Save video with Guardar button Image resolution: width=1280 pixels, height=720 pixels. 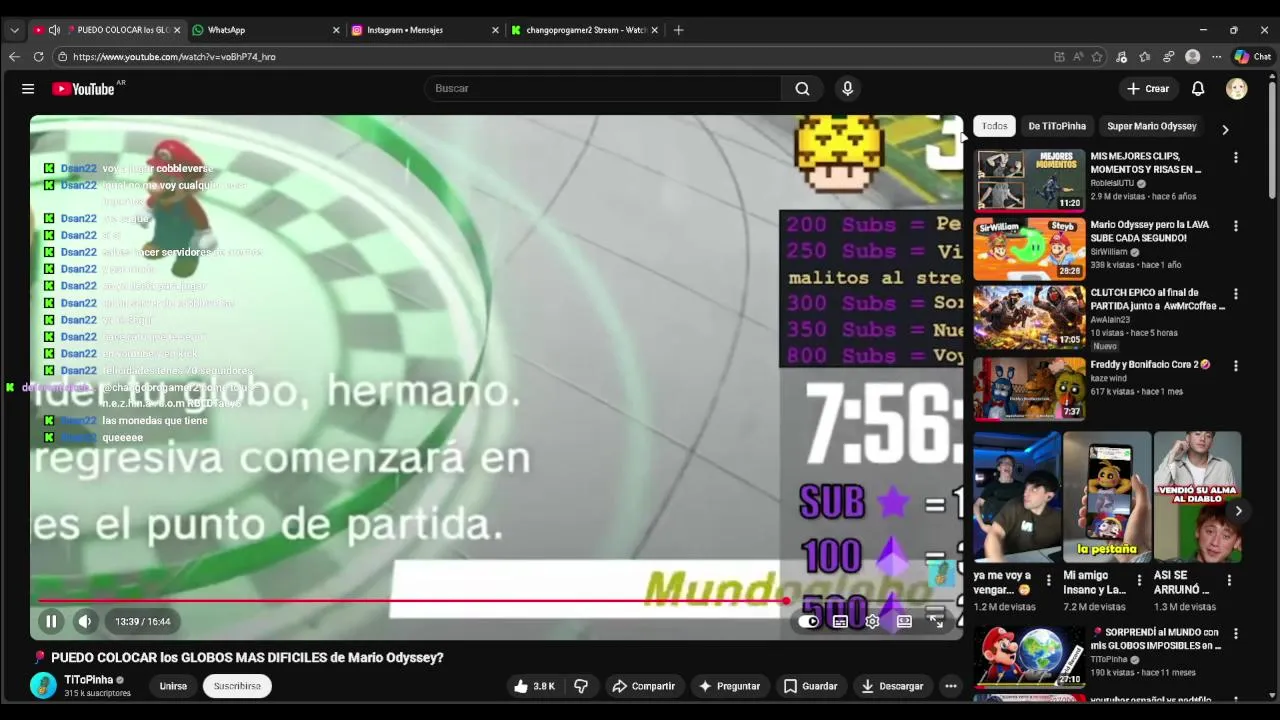(x=810, y=686)
